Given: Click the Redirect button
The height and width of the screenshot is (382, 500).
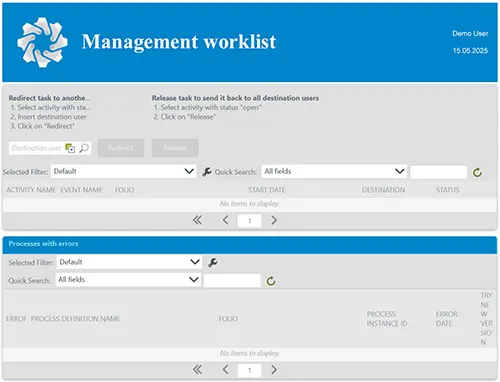Looking at the screenshot, I should 121,148.
